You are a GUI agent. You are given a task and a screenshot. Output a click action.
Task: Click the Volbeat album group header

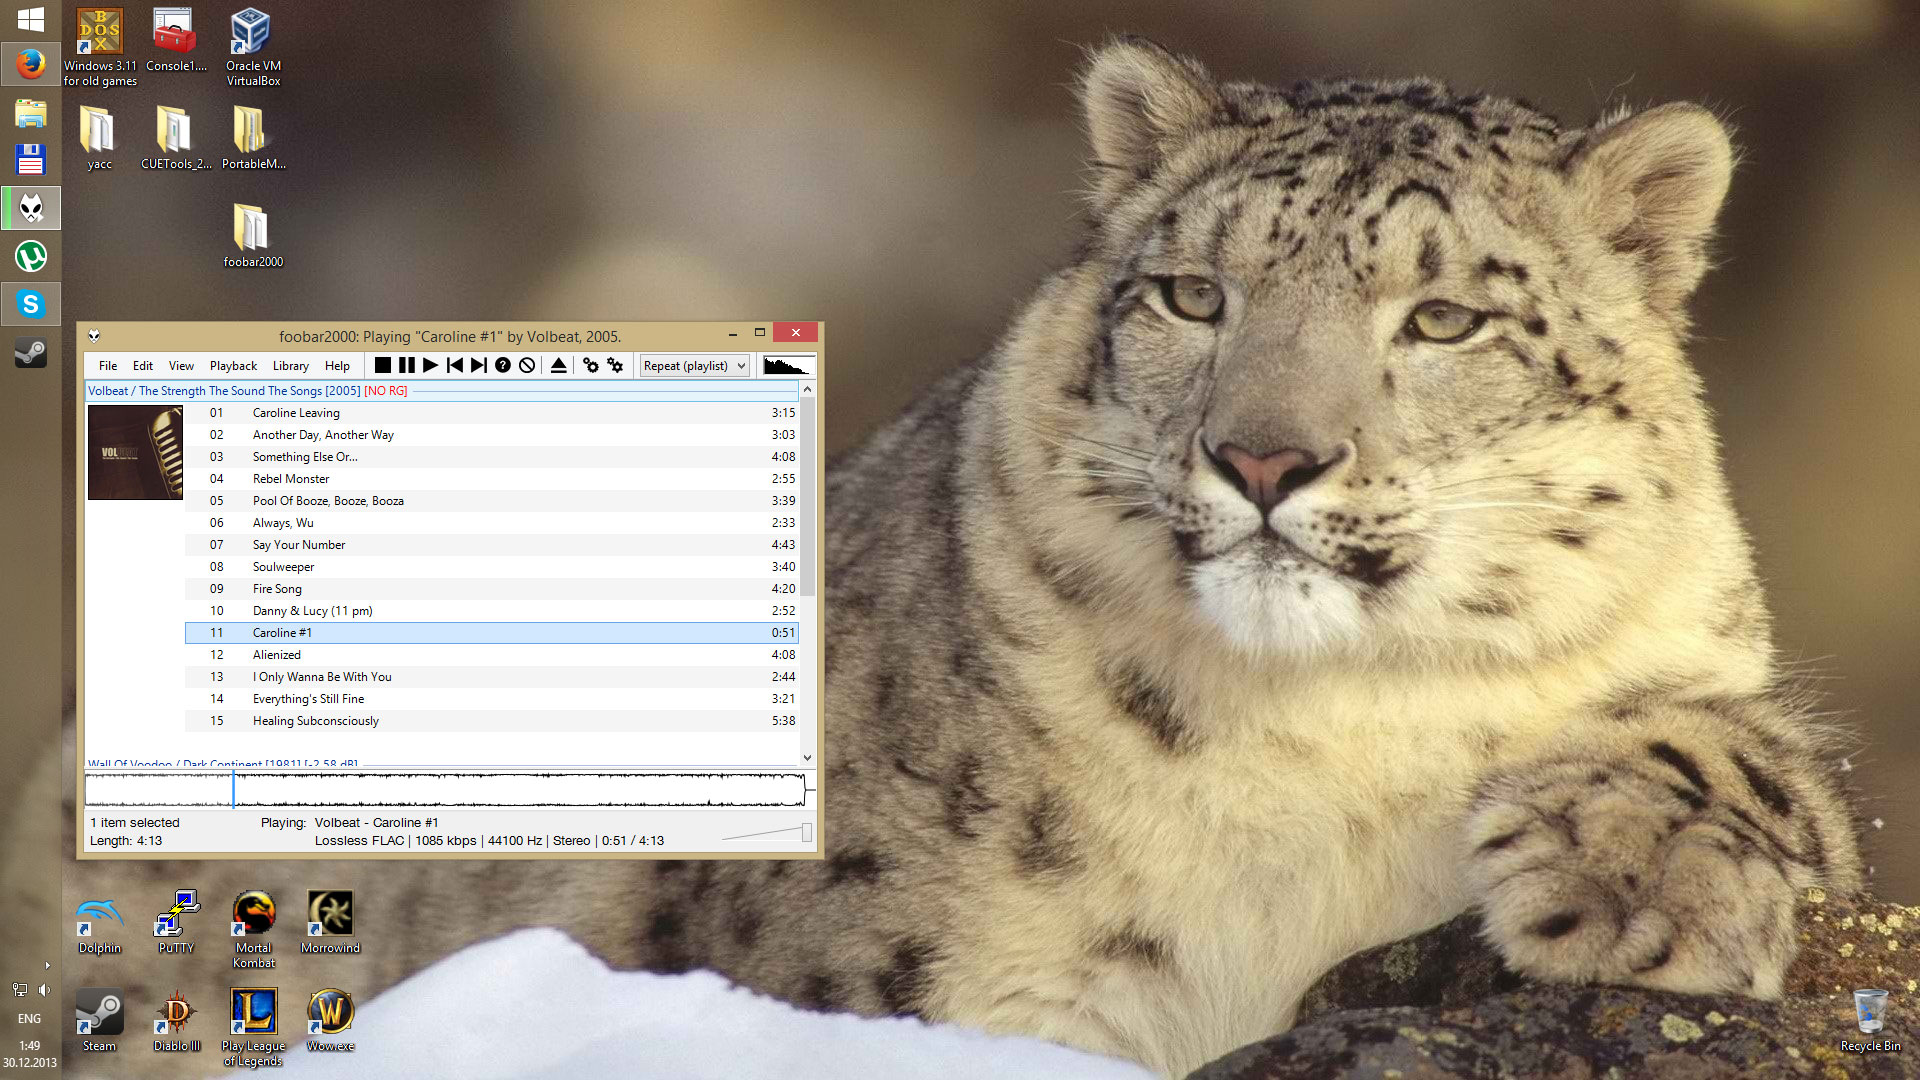point(224,391)
